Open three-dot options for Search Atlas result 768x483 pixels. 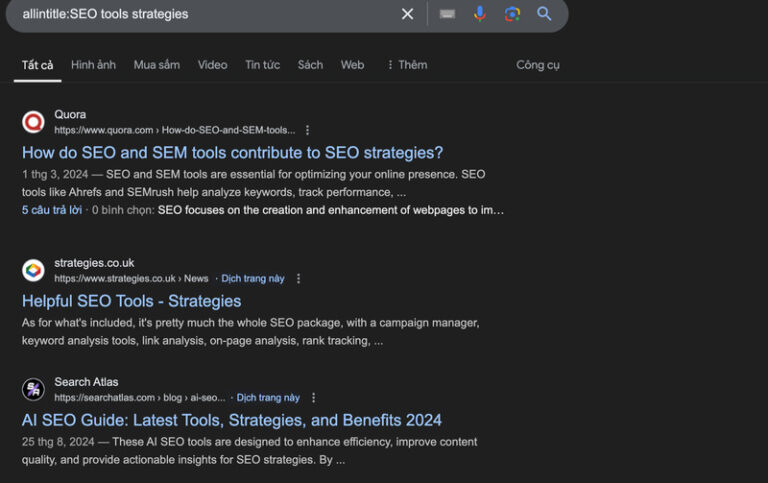(x=313, y=398)
